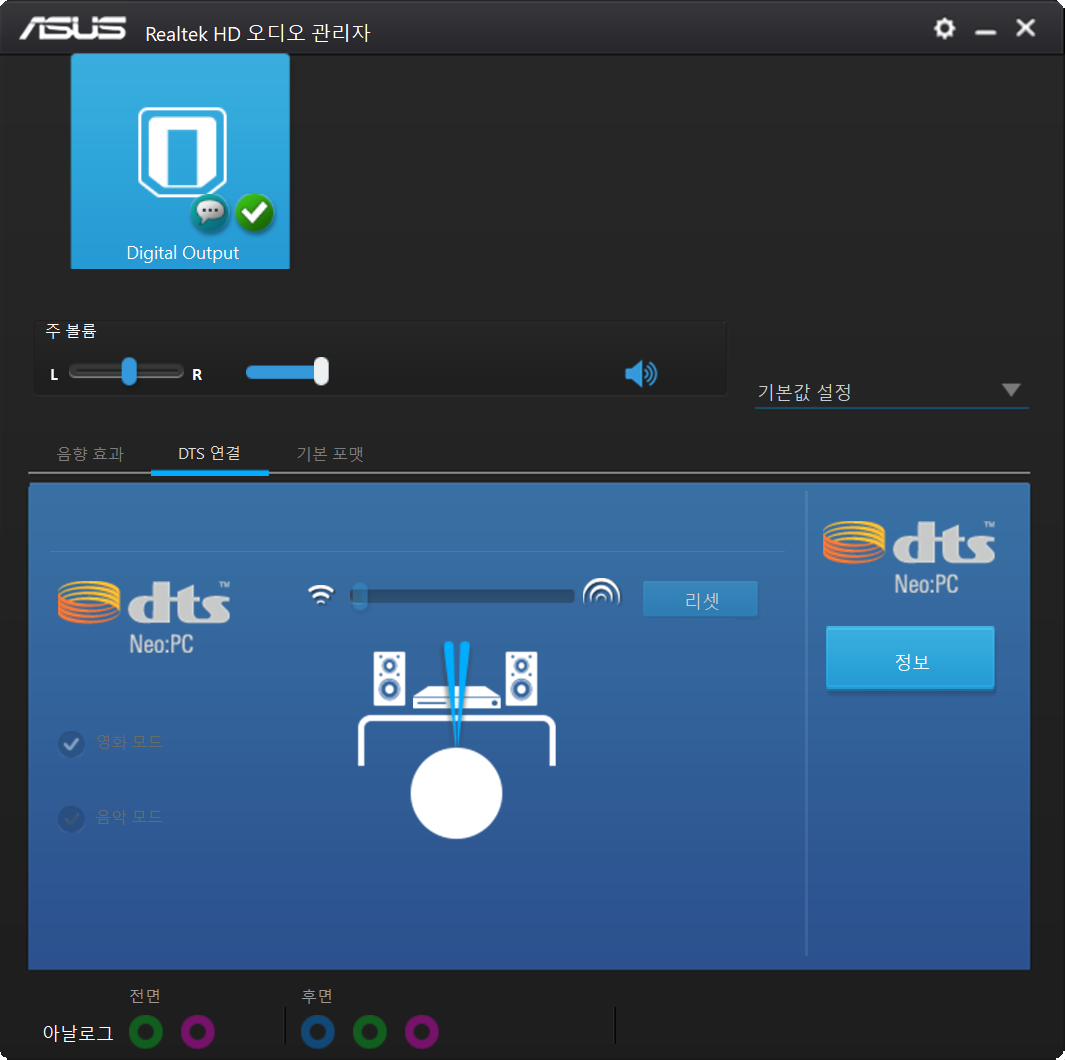Close the Realtek HD audio manager window
Image resolution: width=1065 pixels, height=1060 pixels.
(x=1026, y=28)
